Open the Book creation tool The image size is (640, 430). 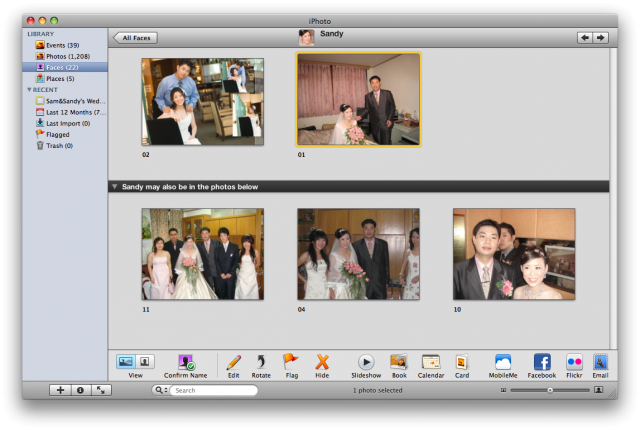click(398, 362)
